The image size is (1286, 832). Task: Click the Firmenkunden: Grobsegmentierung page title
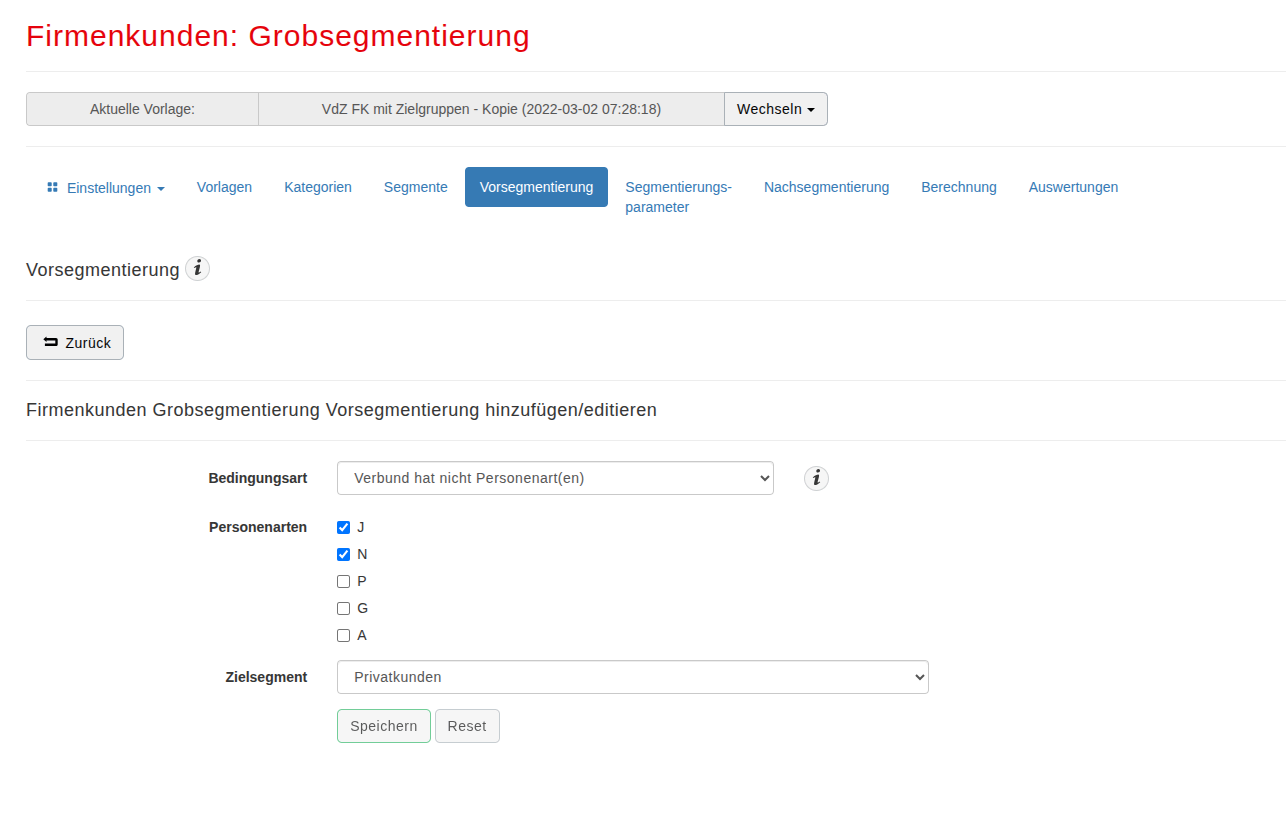[x=278, y=36]
